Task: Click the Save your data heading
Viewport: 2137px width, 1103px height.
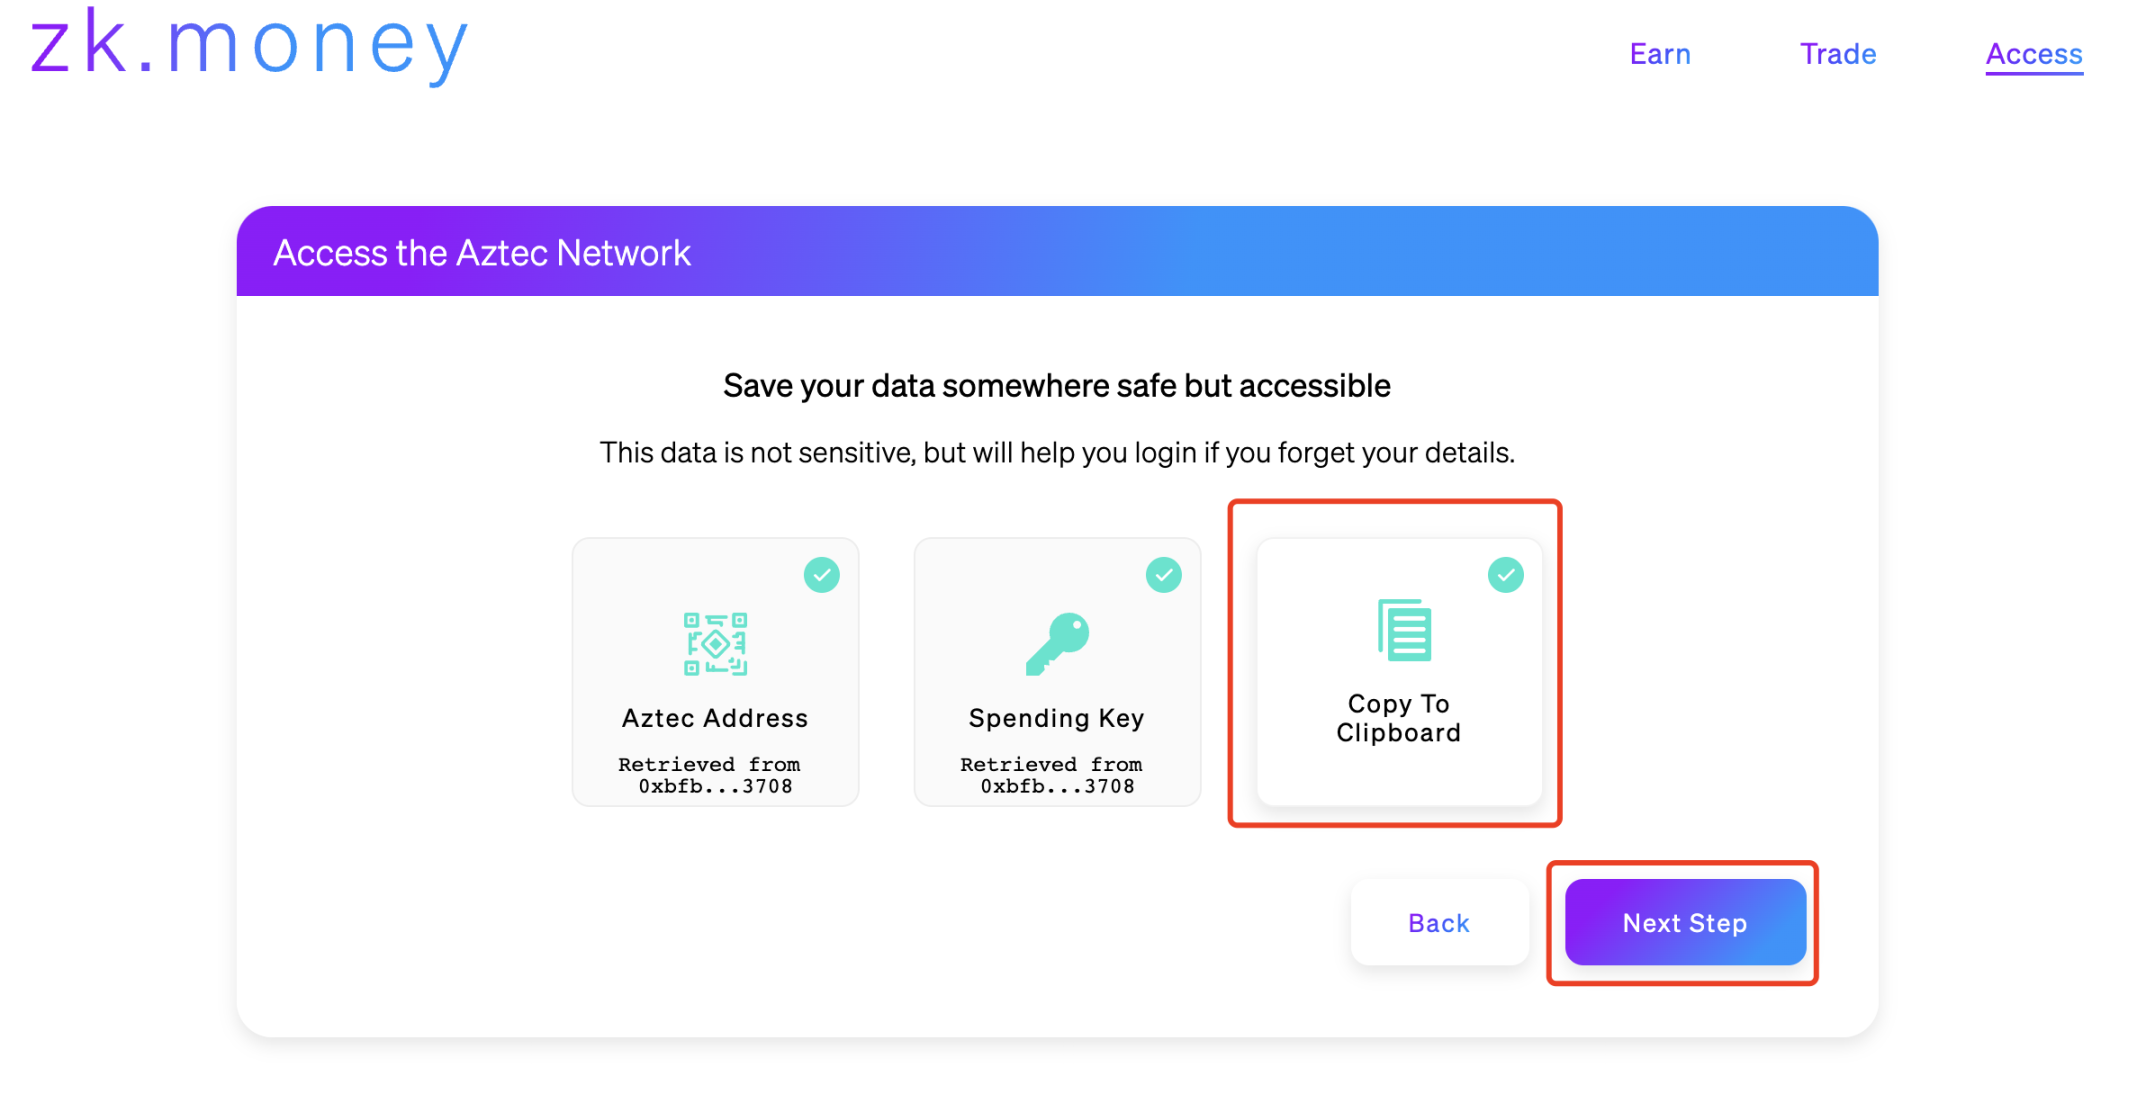Action: click(x=1056, y=386)
